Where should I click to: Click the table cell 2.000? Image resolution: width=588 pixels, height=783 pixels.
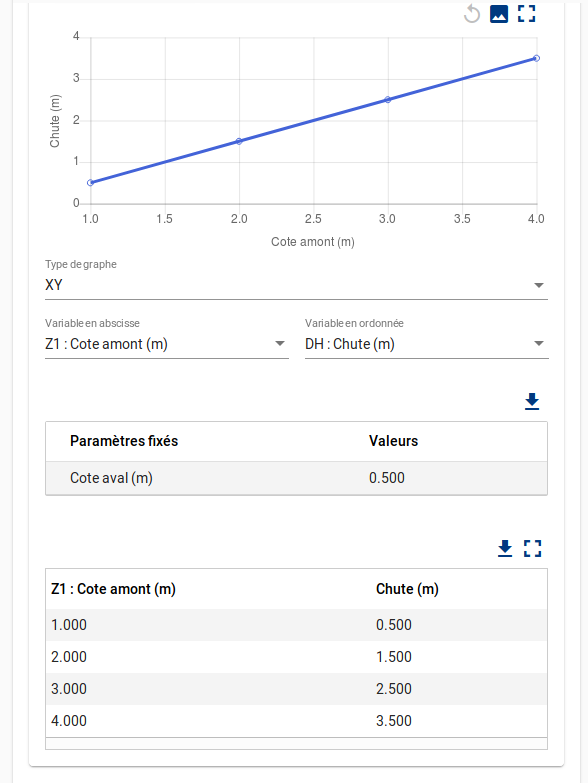[69, 657]
